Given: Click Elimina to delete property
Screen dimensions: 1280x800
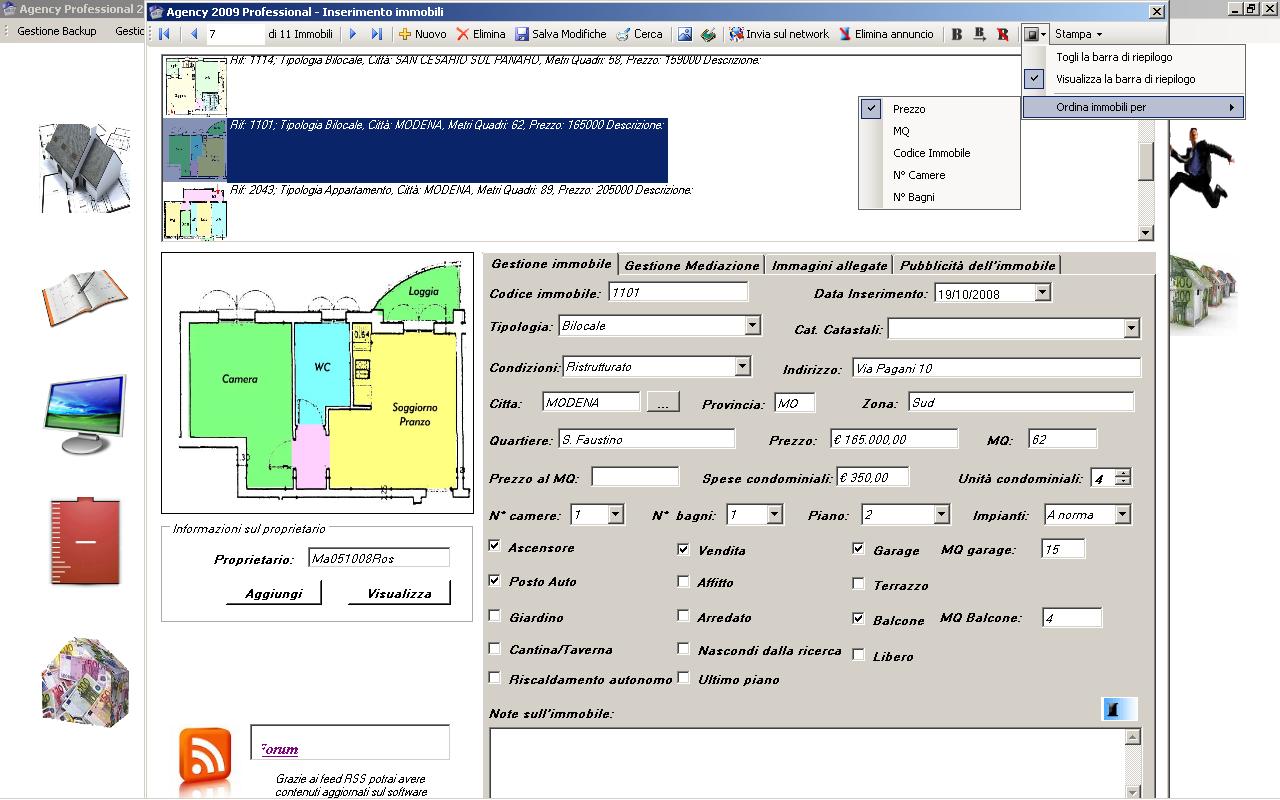Looking at the screenshot, I should [481, 34].
